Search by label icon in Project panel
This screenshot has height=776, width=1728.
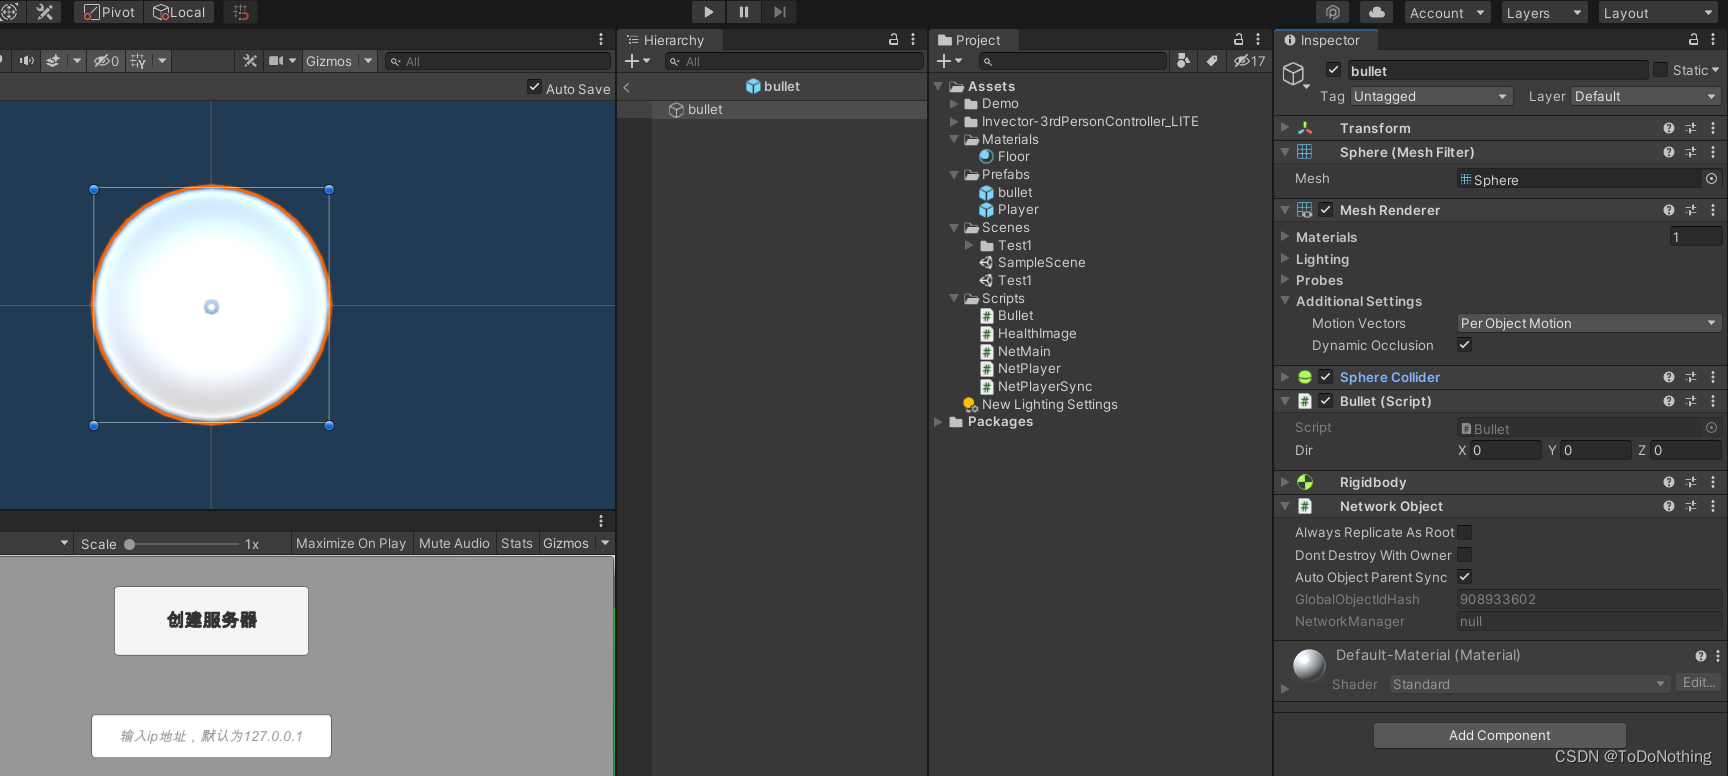point(1212,61)
